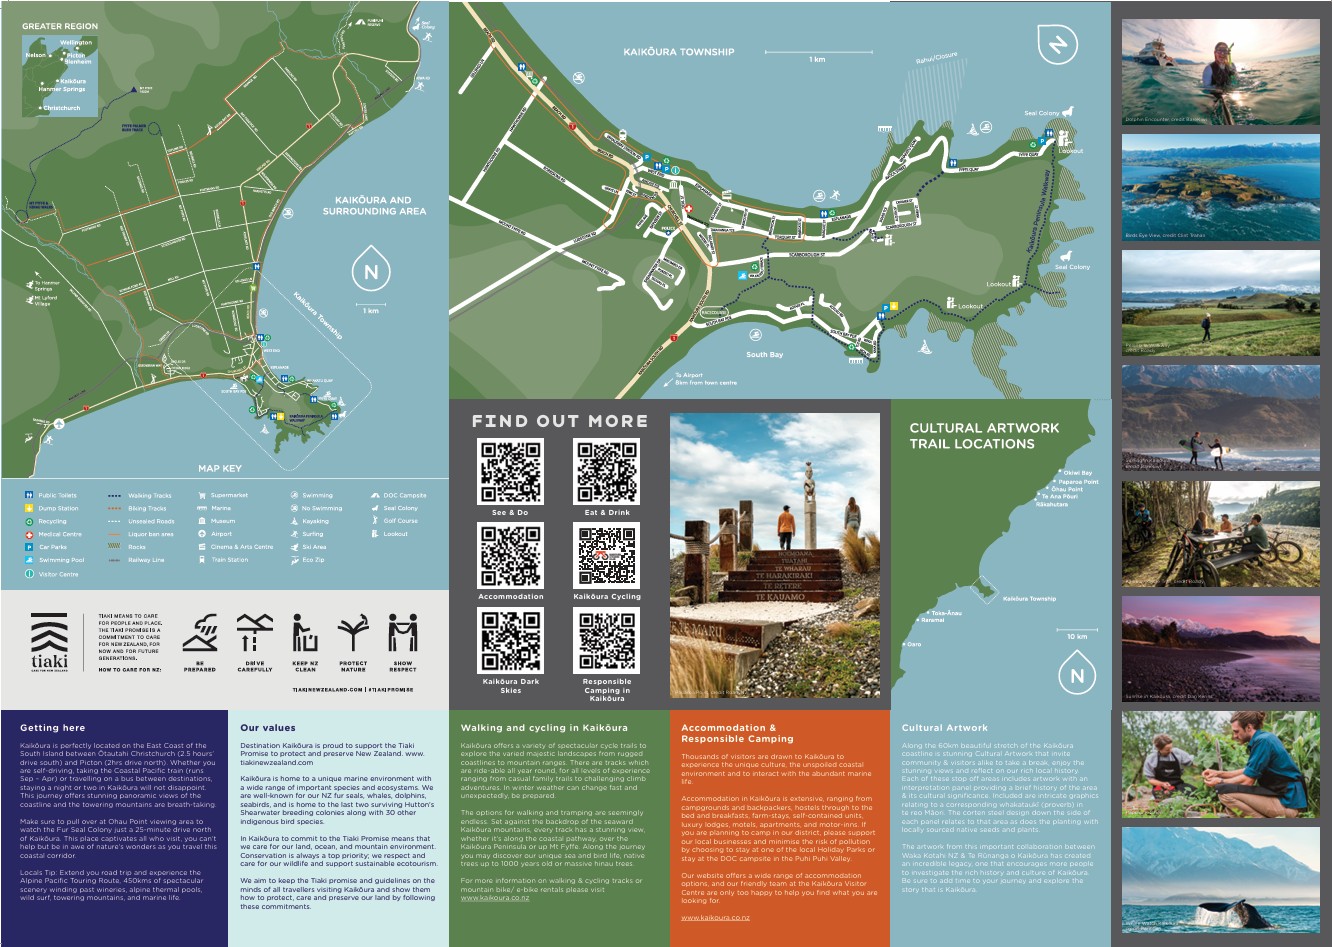1332x947 pixels.
Task: Select the 'Keep NZ Clean' Tiaki icon
Action: 305,632
